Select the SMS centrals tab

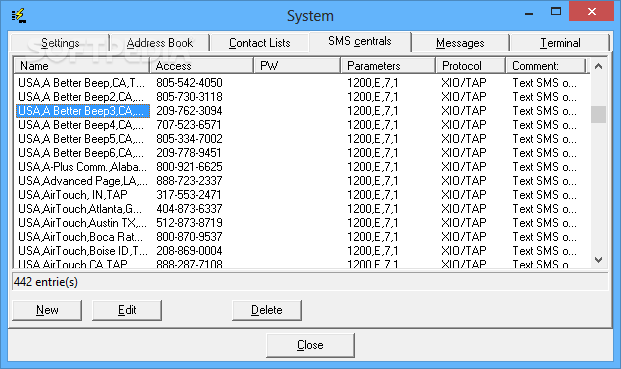coord(360,41)
